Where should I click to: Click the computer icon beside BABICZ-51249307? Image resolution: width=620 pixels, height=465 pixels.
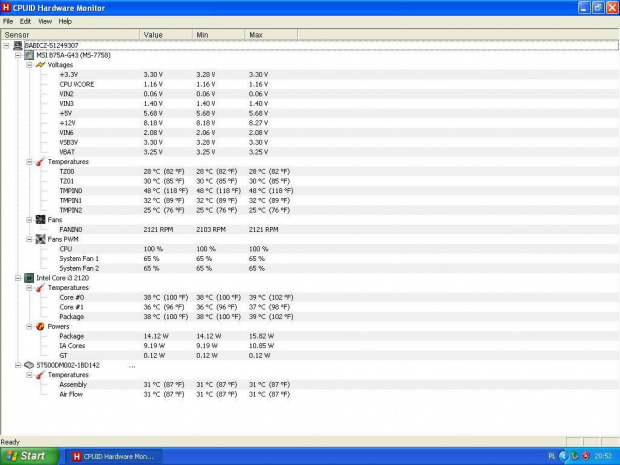18,45
